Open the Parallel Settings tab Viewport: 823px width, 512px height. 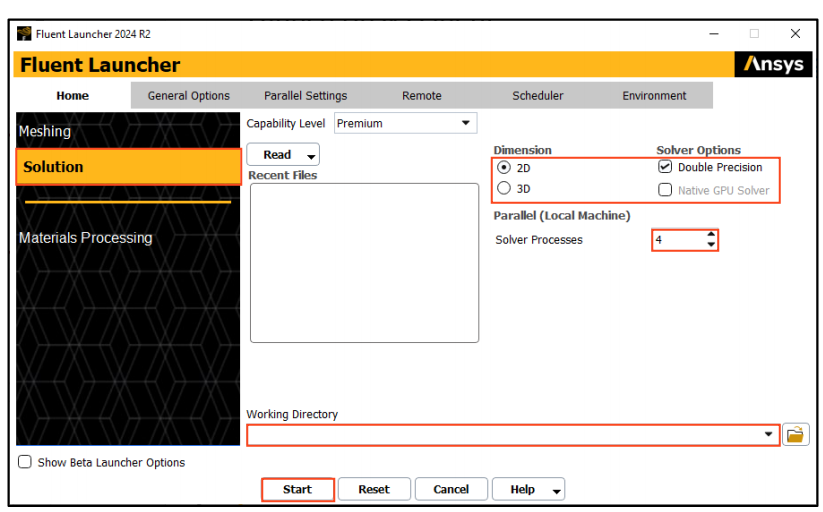(305, 96)
